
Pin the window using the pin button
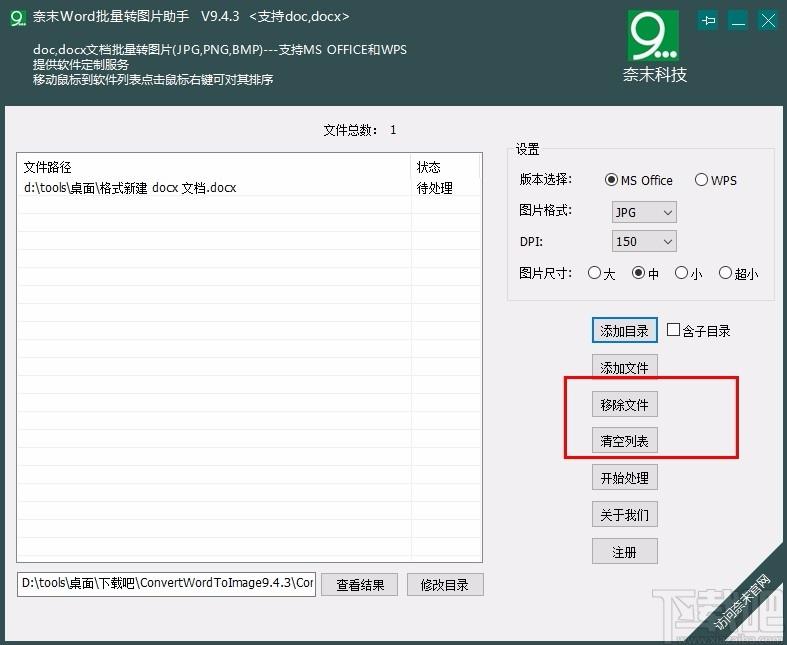(x=709, y=19)
